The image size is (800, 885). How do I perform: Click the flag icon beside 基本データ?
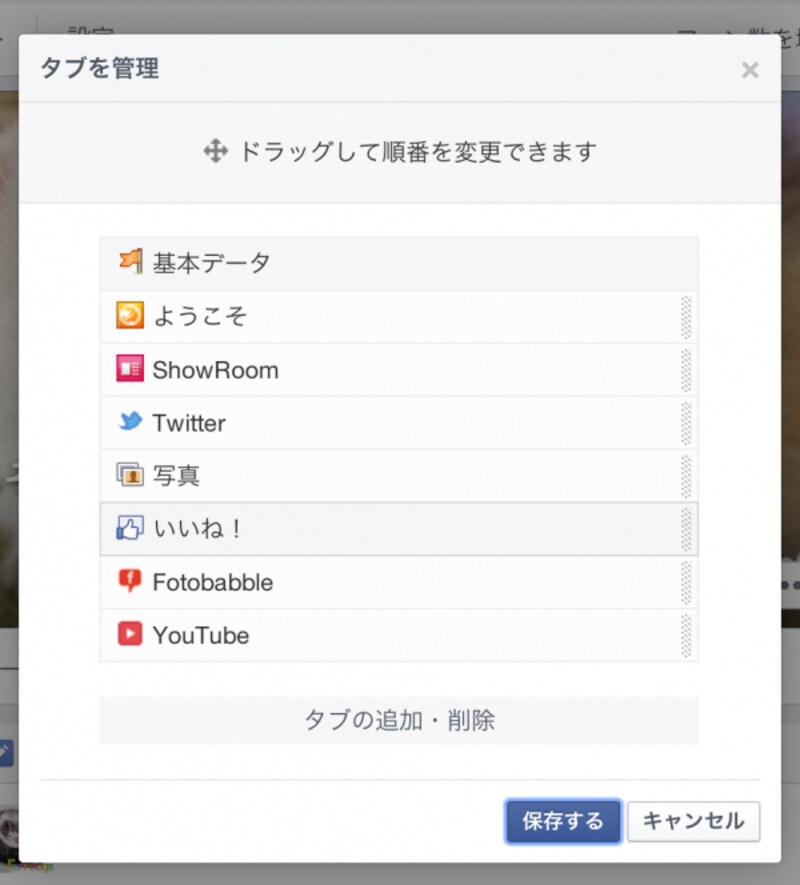click(131, 260)
